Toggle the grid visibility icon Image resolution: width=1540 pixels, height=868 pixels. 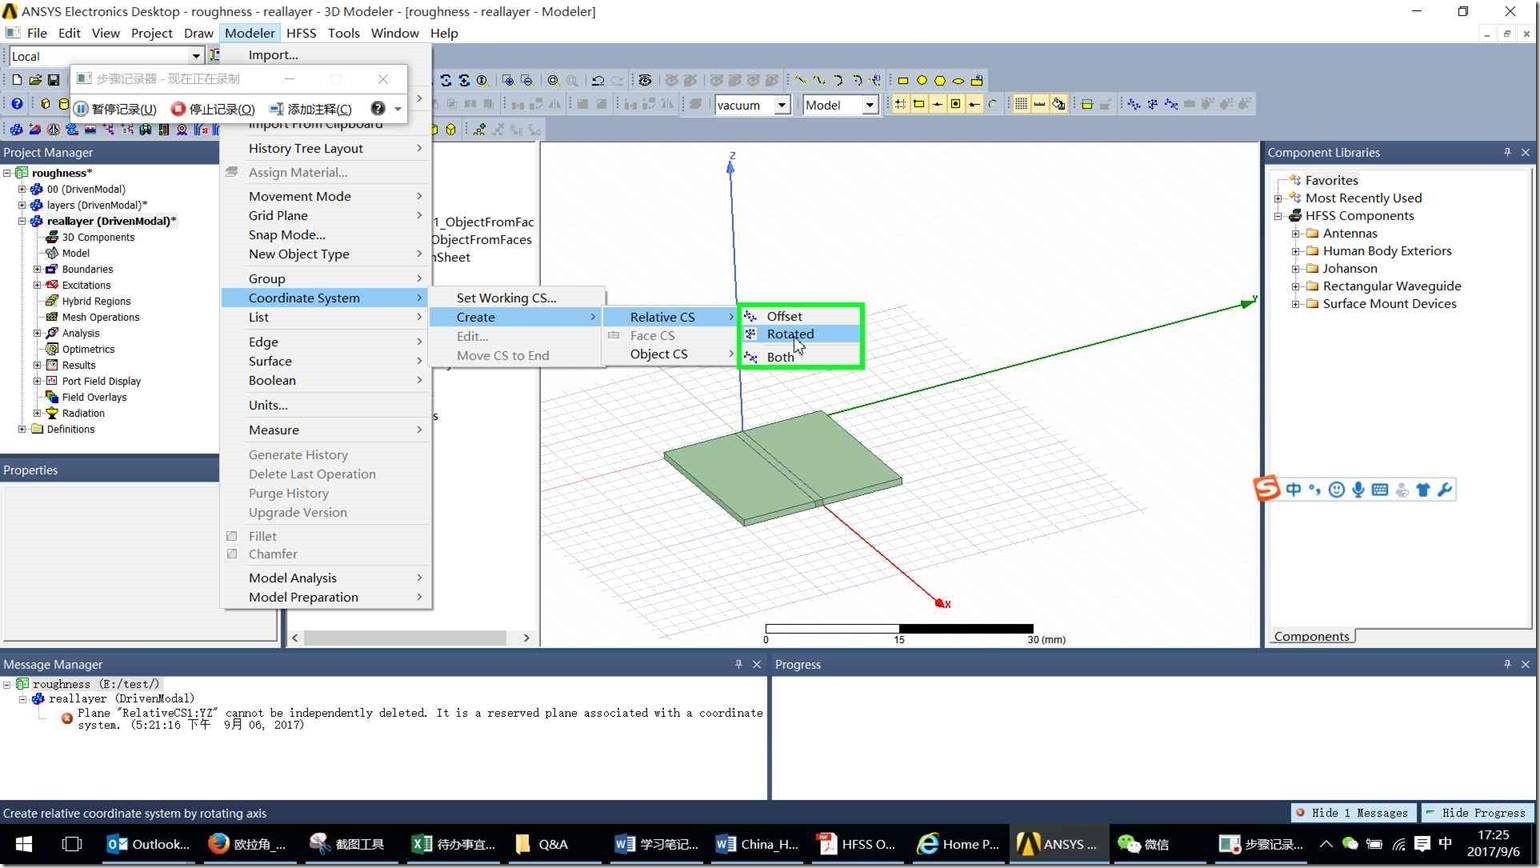pyautogui.click(x=1022, y=104)
